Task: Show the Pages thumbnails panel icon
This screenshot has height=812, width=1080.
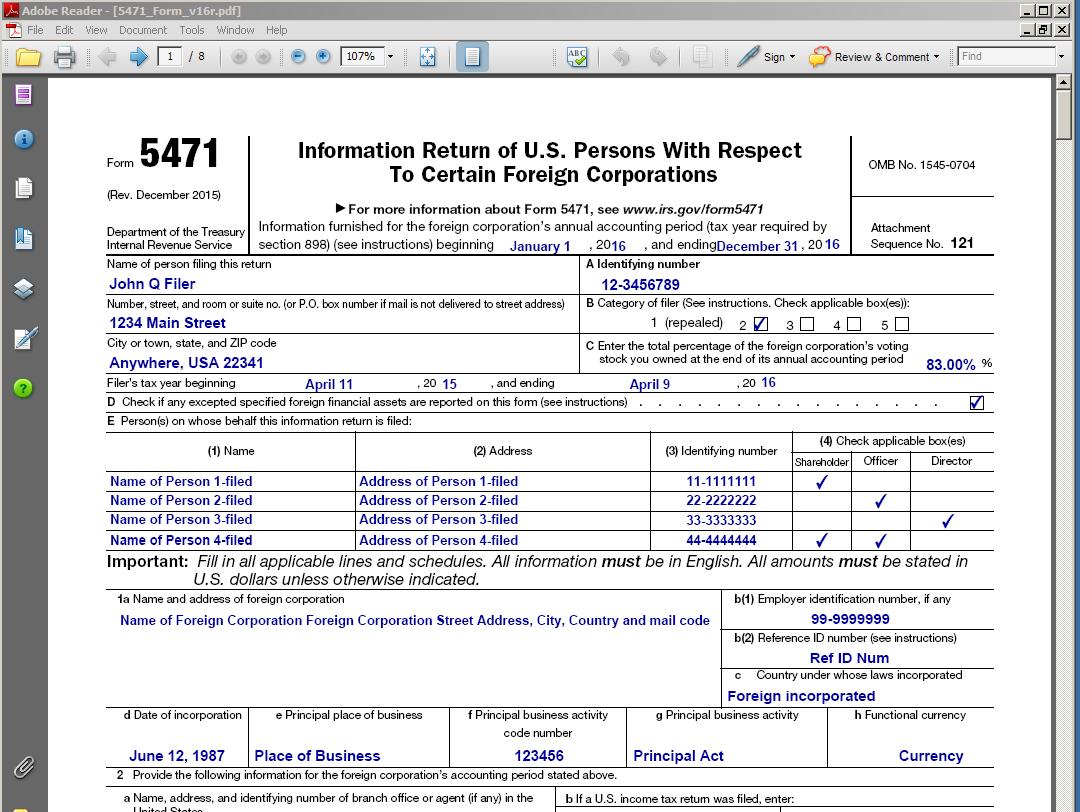Action: (23, 188)
